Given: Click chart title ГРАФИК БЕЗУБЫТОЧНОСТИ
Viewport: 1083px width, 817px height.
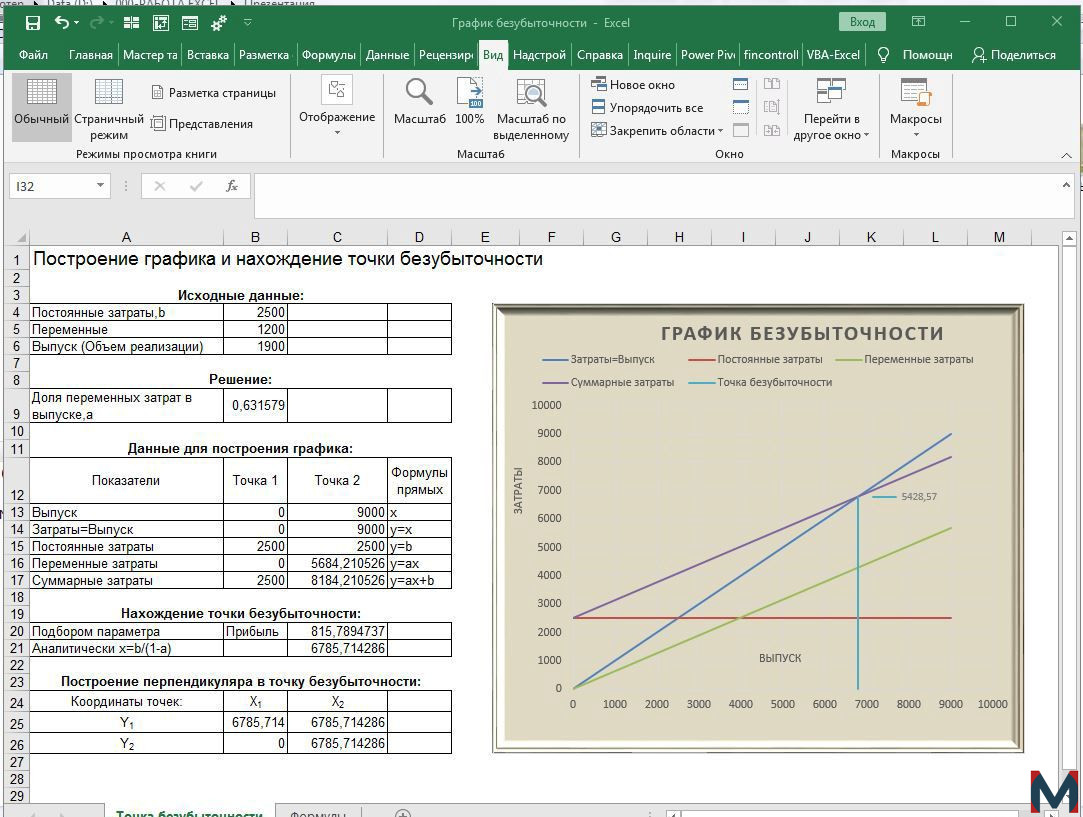Looking at the screenshot, I should [802, 334].
